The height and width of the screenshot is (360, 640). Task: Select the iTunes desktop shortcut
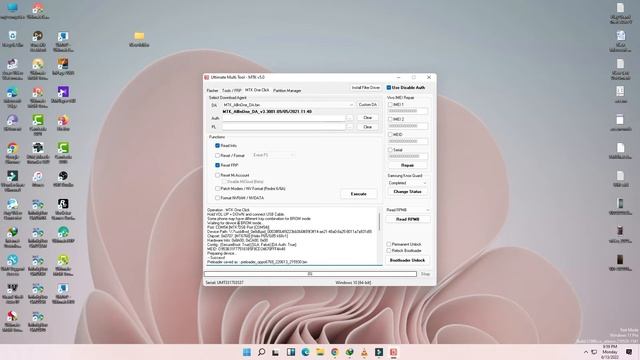(x=38, y=179)
